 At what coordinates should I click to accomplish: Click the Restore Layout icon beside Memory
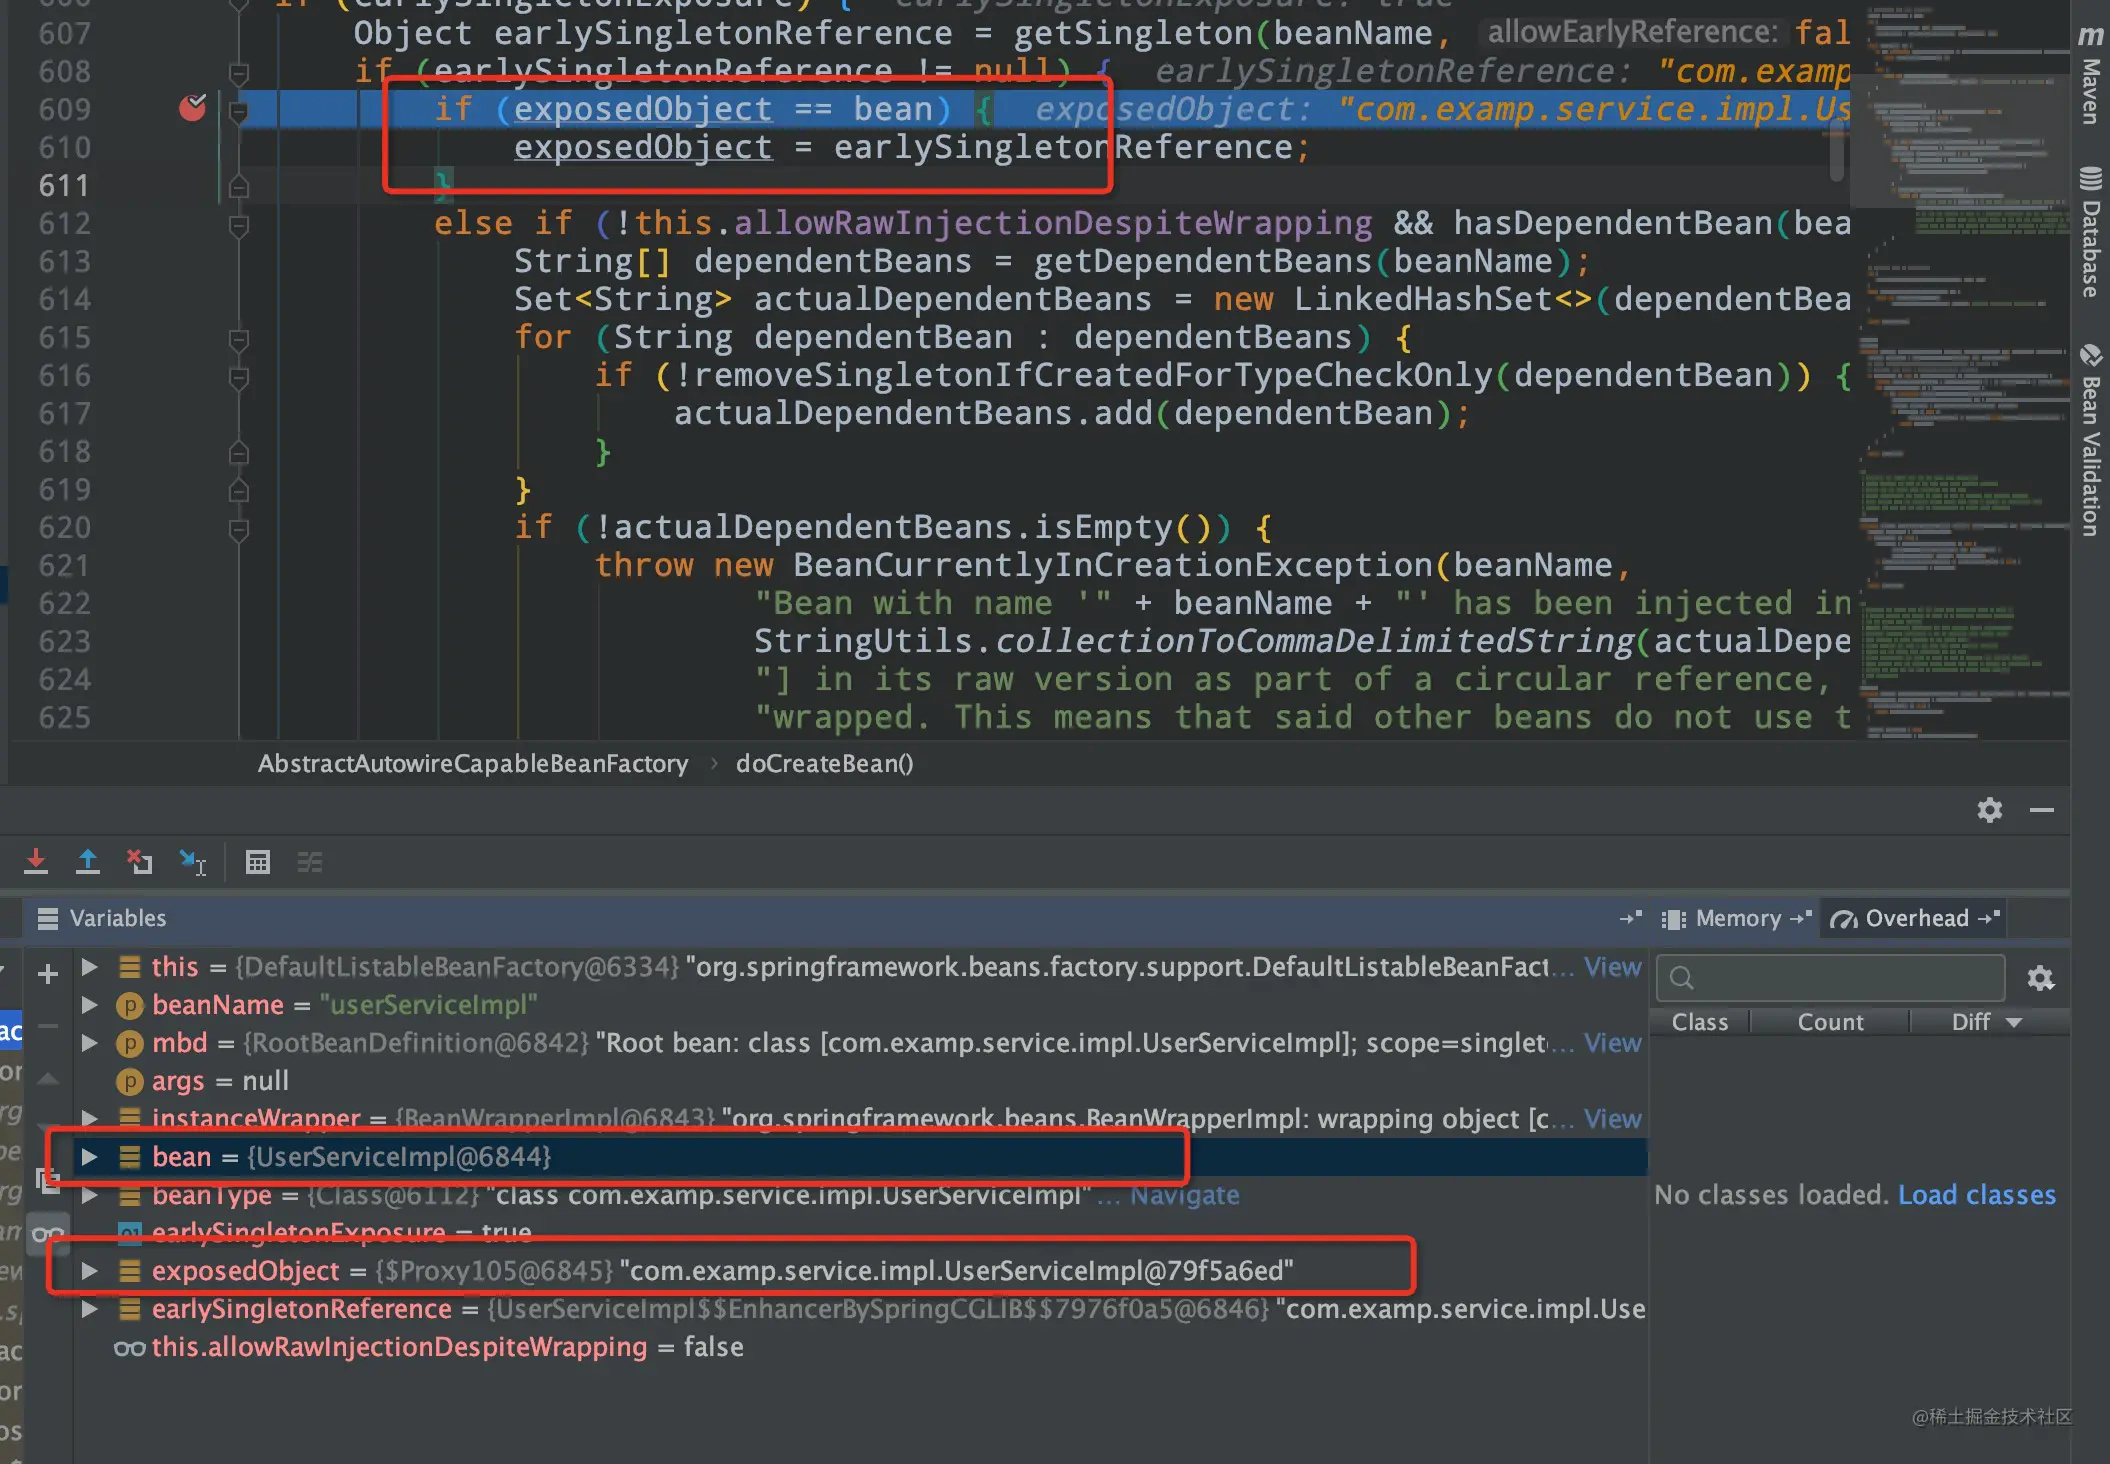[x=1630, y=918]
